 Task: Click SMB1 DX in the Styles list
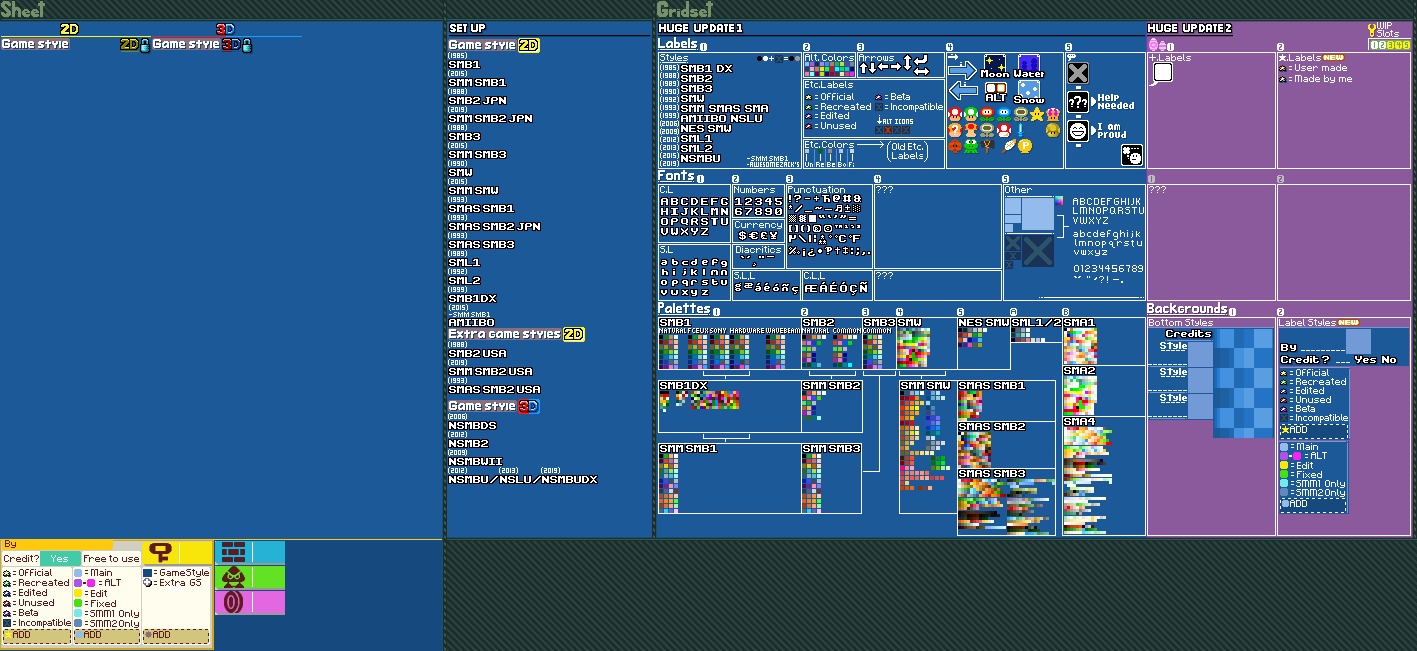(706, 68)
